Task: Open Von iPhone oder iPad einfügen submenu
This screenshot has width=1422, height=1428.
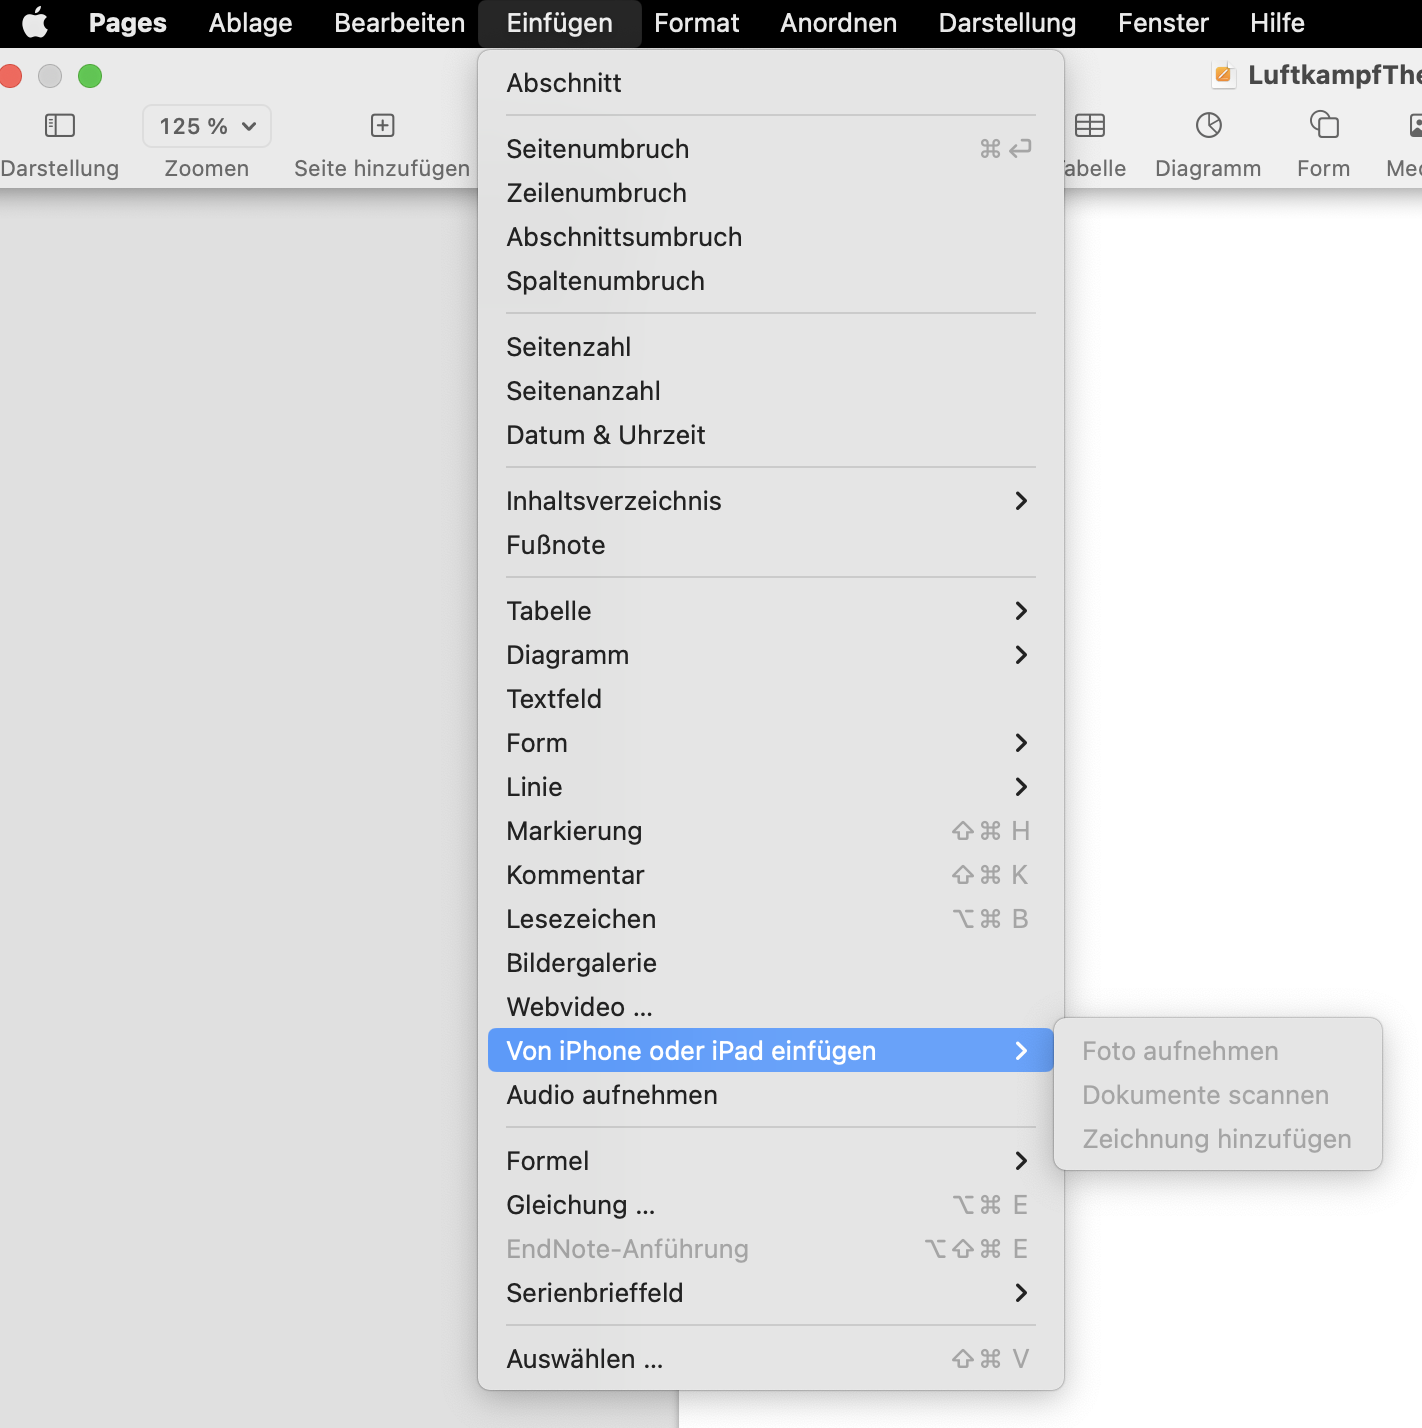Action: click(x=770, y=1051)
